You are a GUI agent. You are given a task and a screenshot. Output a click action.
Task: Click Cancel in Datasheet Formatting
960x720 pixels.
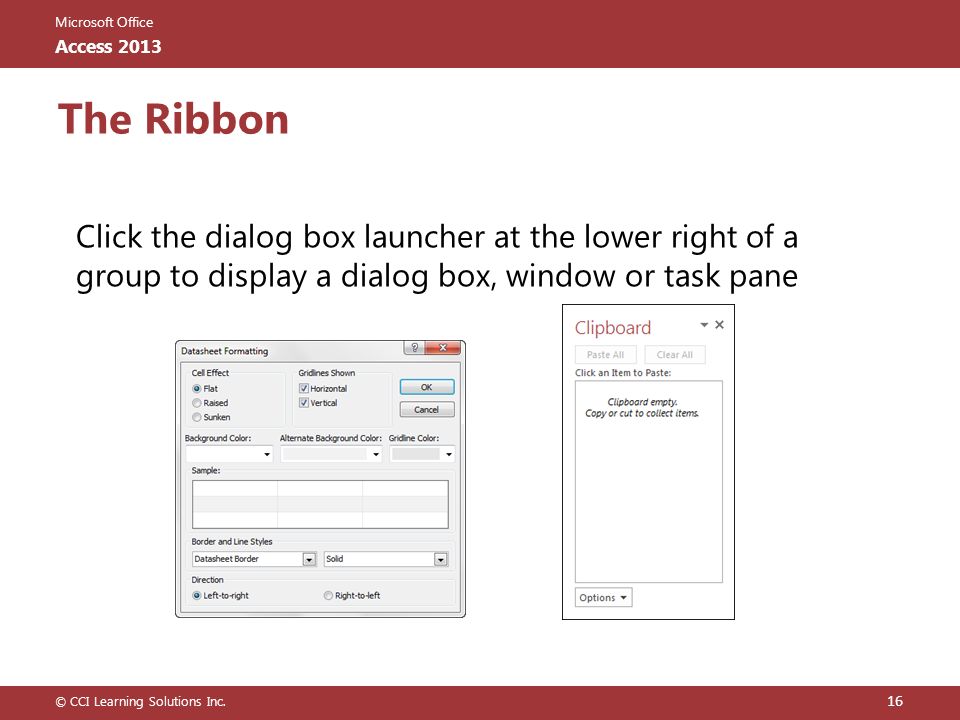click(427, 410)
